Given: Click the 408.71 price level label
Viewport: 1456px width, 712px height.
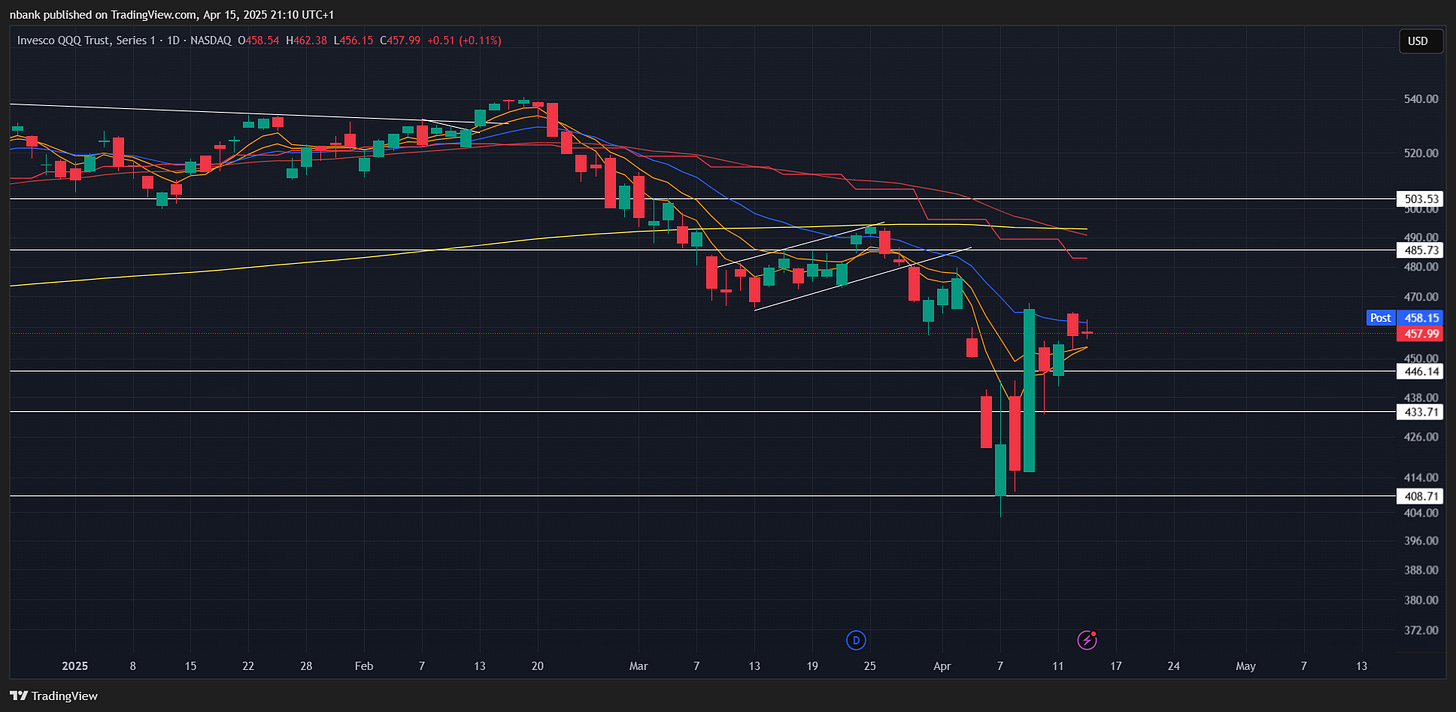Looking at the screenshot, I should click(1419, 496).
